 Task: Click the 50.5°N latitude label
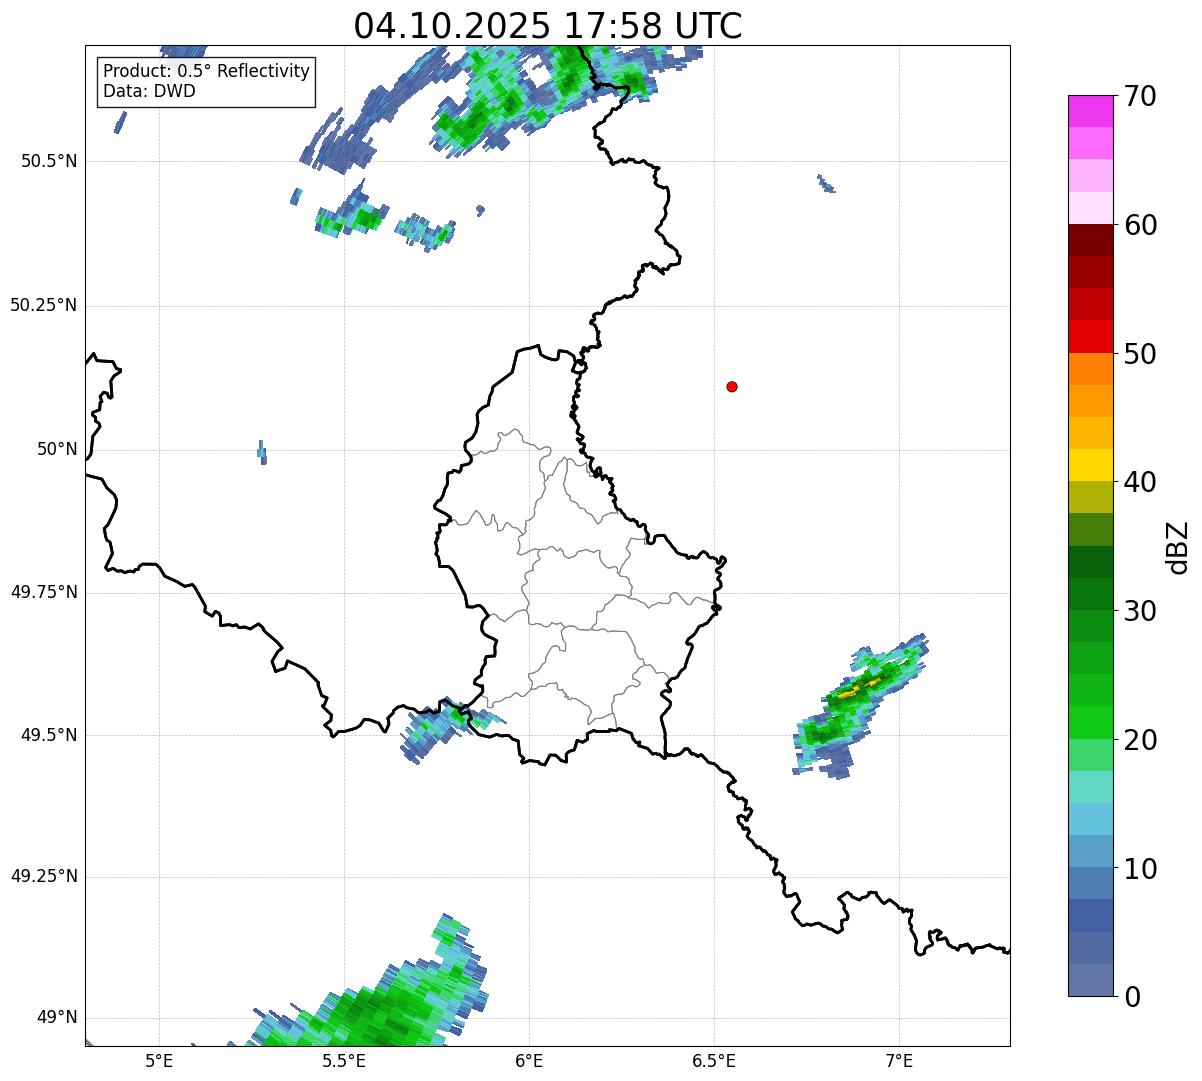49,161
